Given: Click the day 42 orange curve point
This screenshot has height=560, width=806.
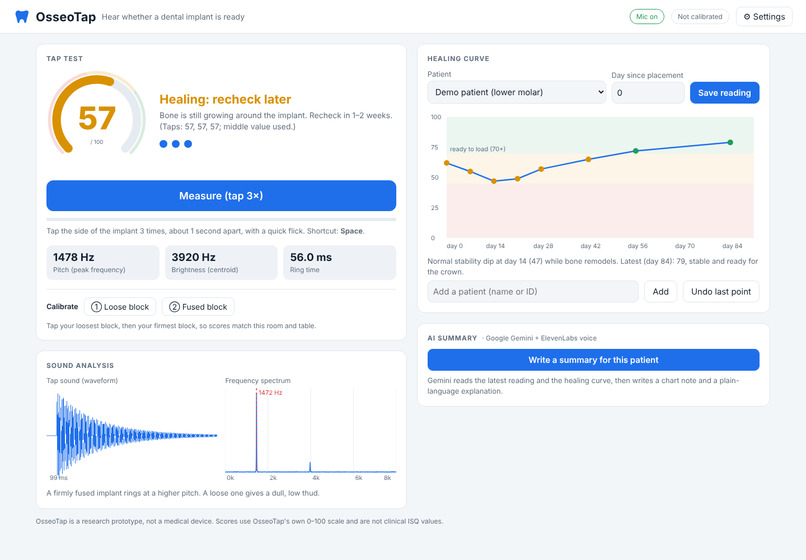Looking at the screenshot, I should (x=589, y=159).
